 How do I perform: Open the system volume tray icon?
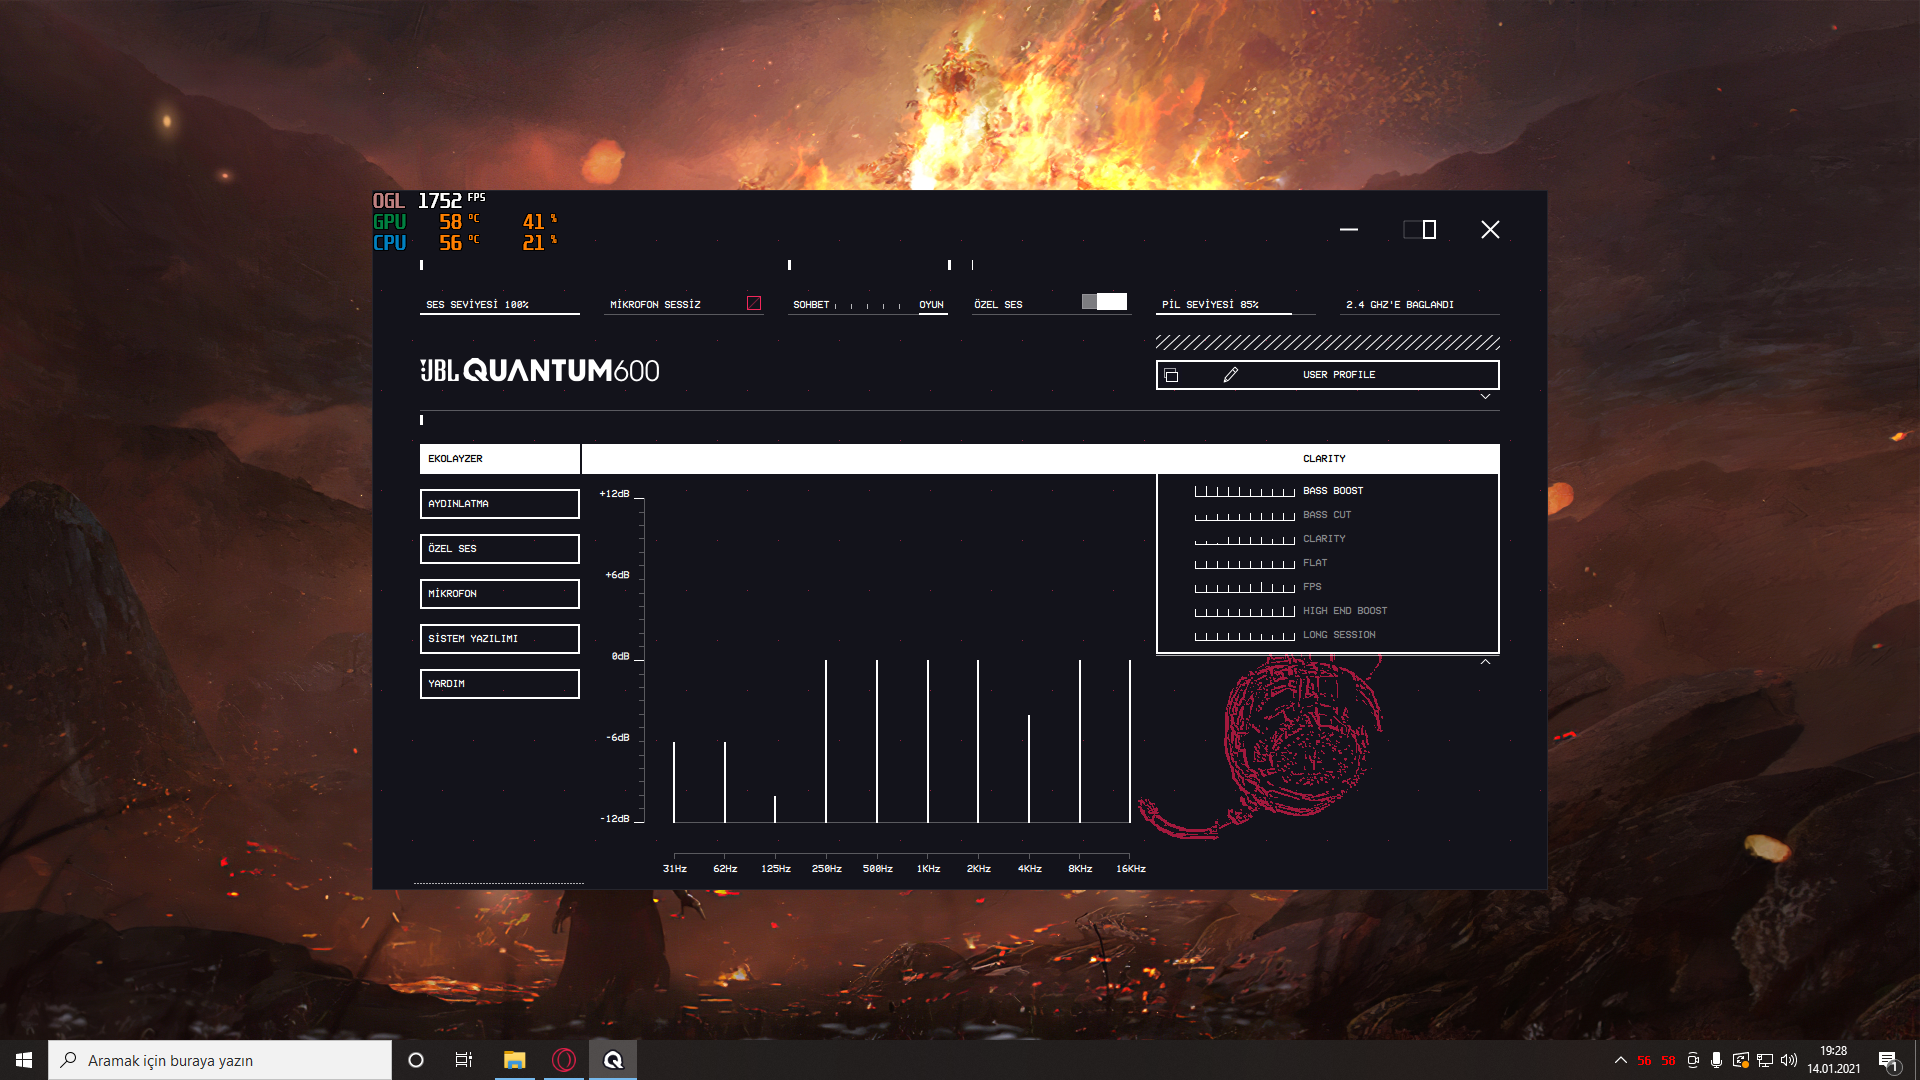pos(1789,1060)
